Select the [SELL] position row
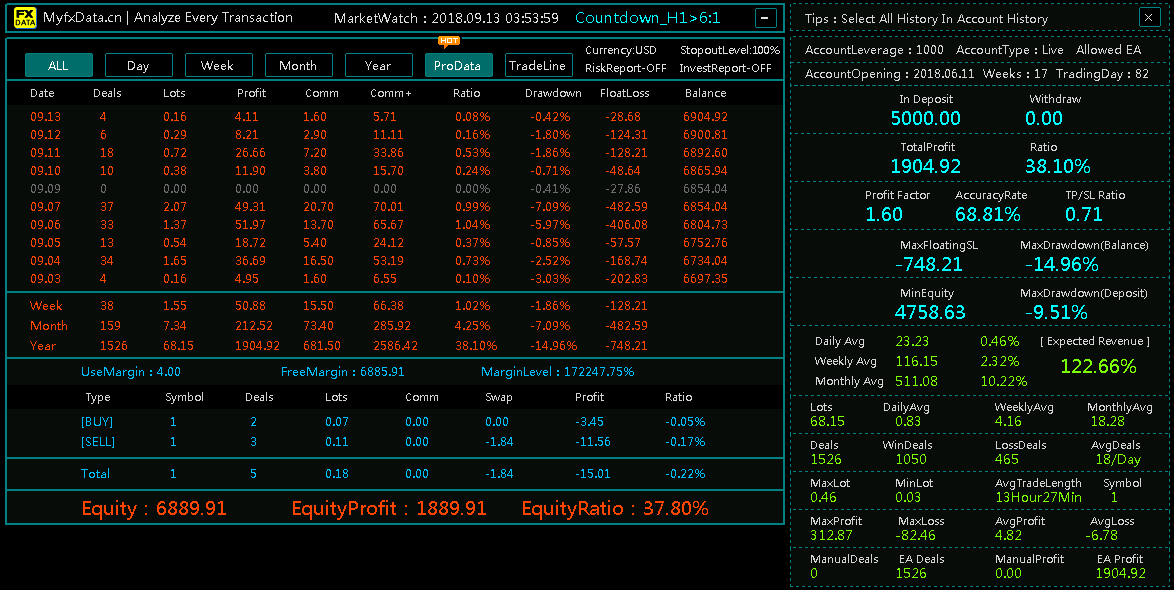 coord(395,442)
